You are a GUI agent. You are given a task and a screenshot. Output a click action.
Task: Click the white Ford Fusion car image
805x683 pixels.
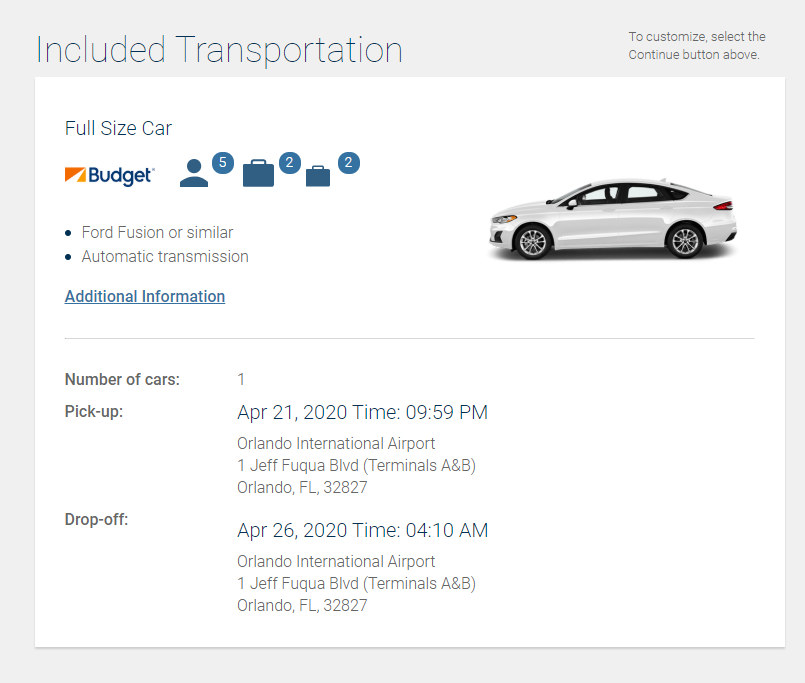click(x=613, y=219)
